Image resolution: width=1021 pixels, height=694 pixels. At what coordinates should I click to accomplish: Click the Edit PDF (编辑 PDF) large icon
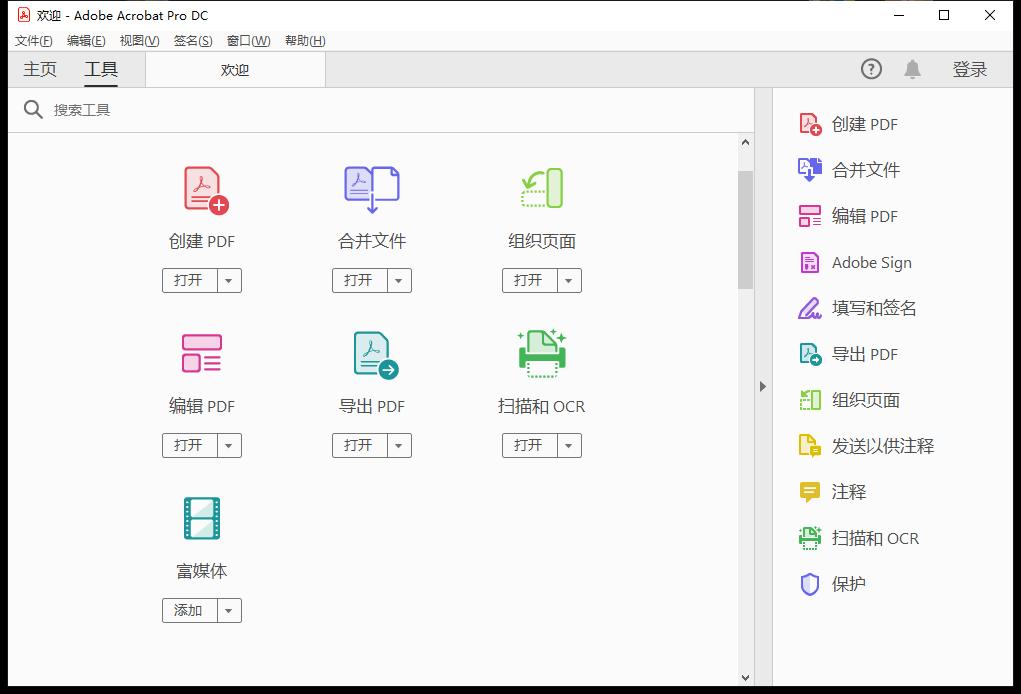coord(202,354)
